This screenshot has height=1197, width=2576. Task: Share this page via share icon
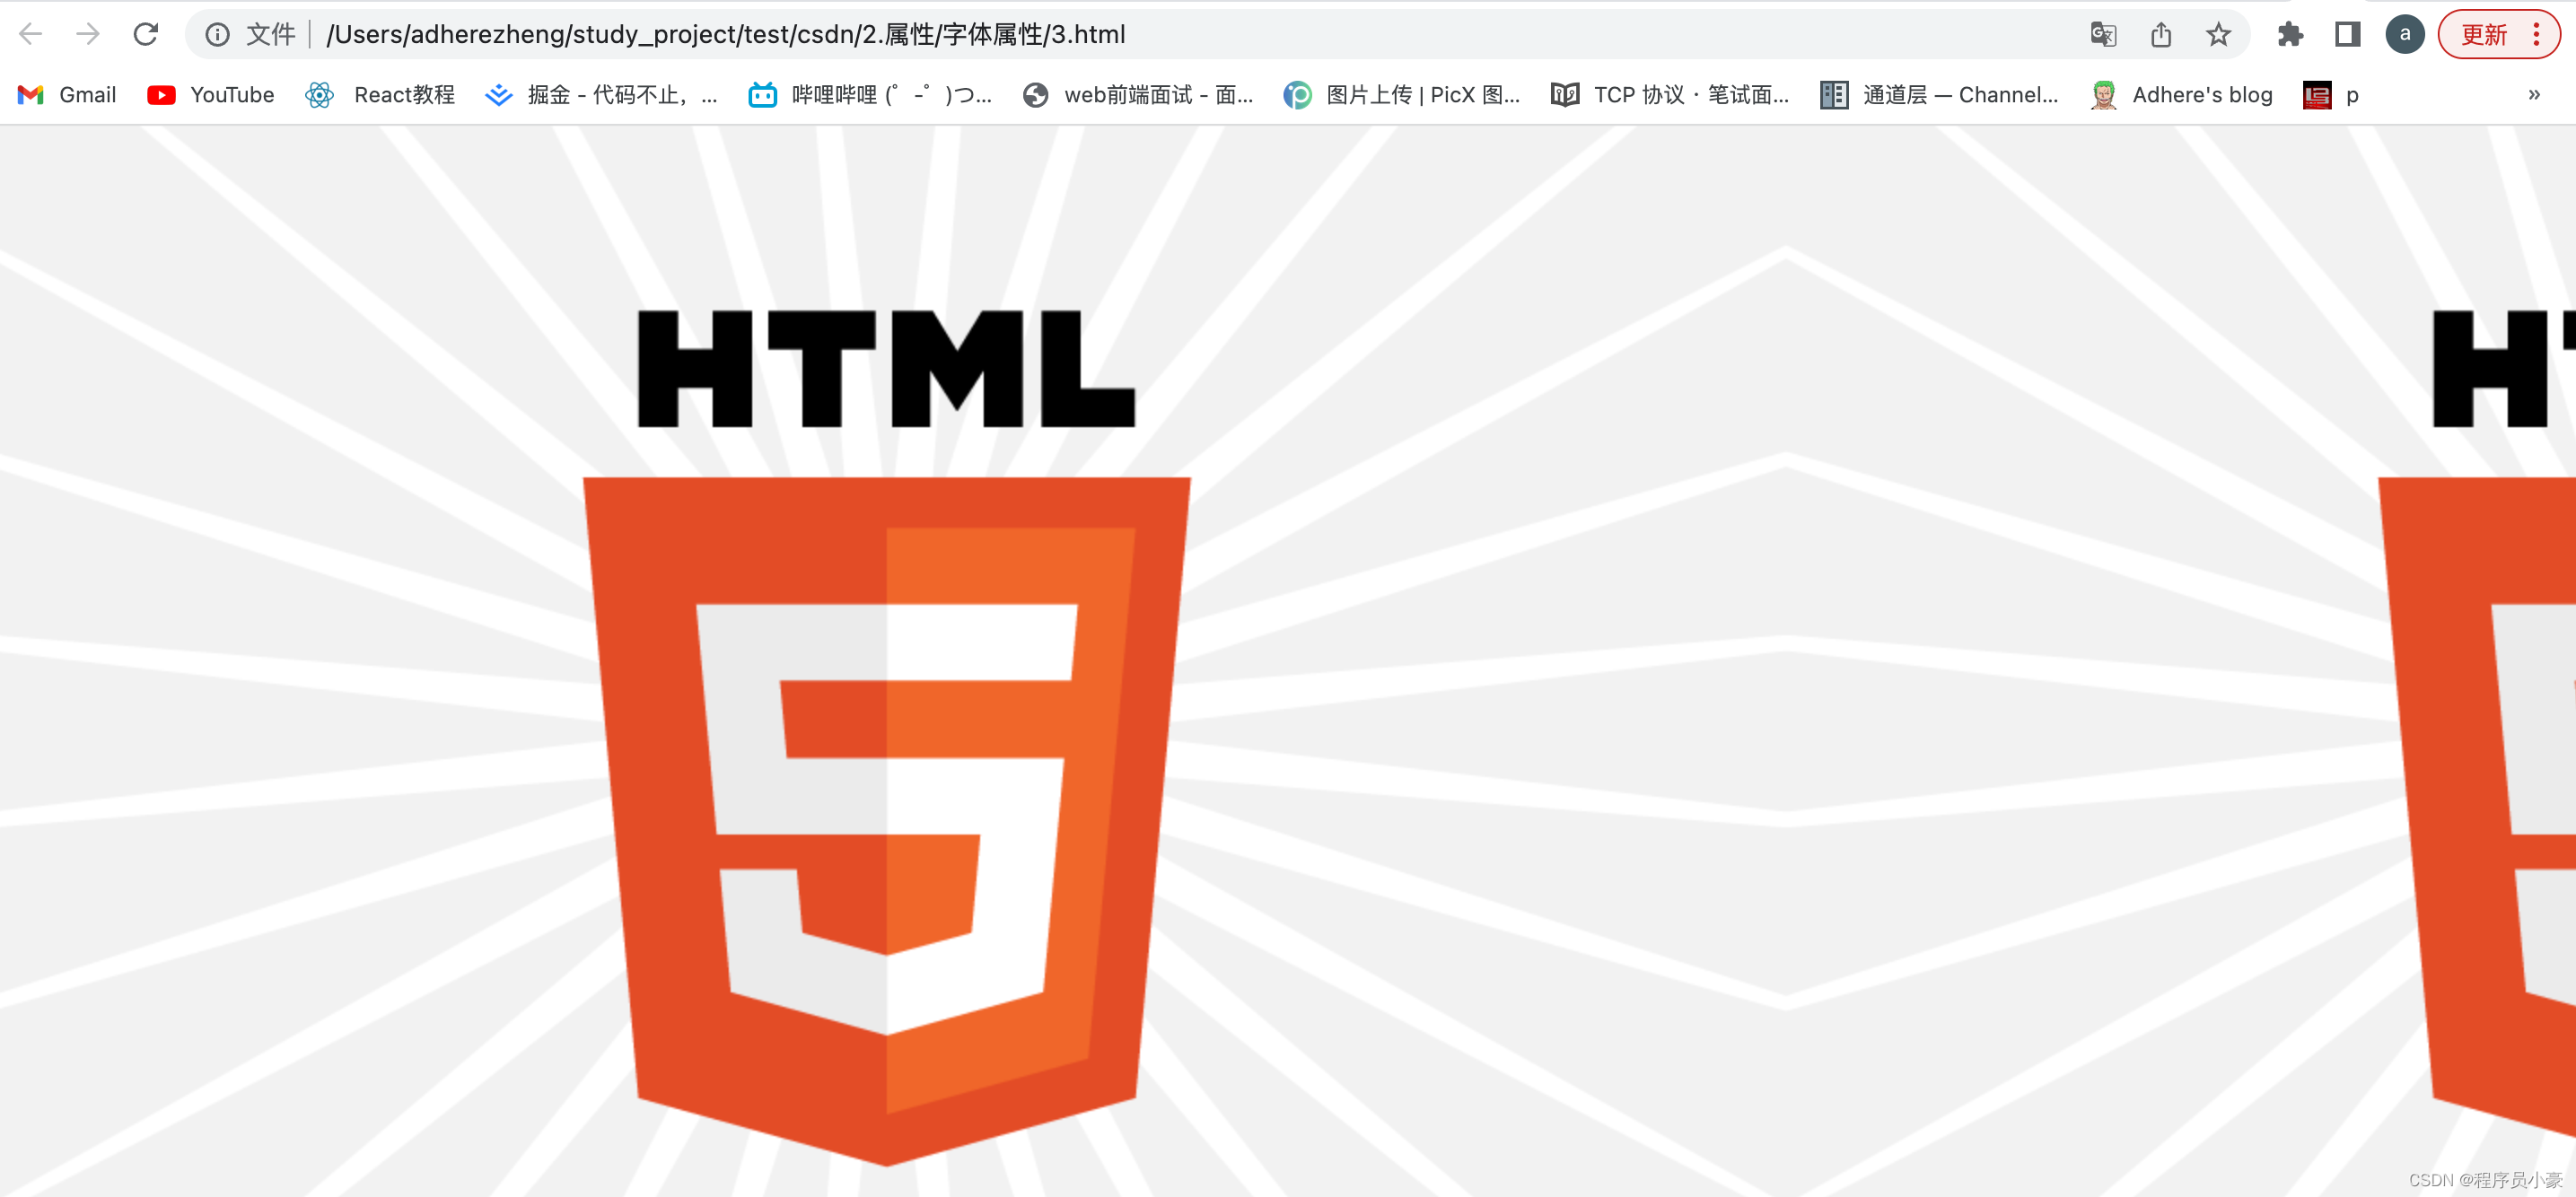tap(2161, 35)
